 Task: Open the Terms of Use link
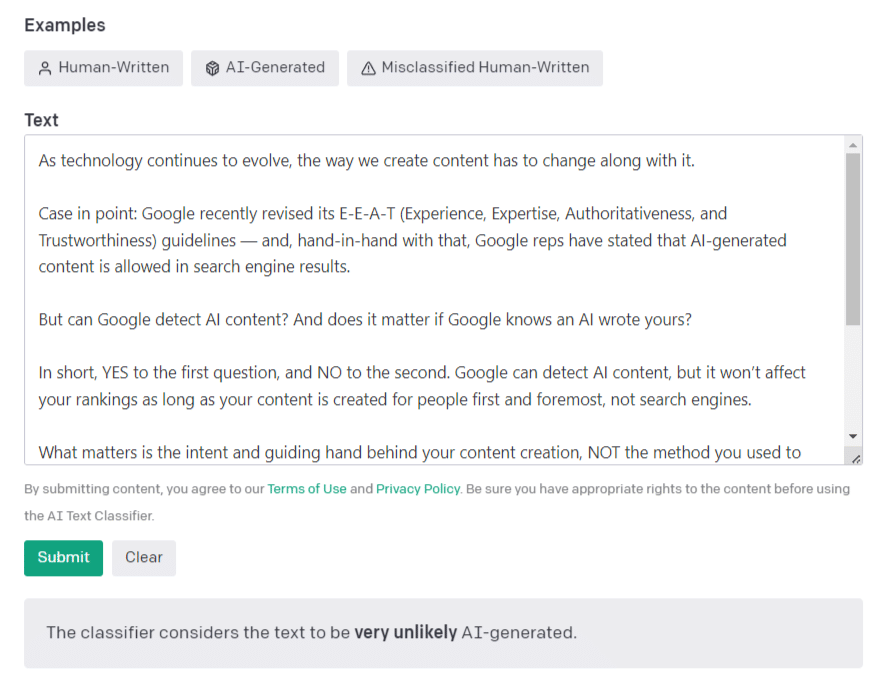pos(306,489)
